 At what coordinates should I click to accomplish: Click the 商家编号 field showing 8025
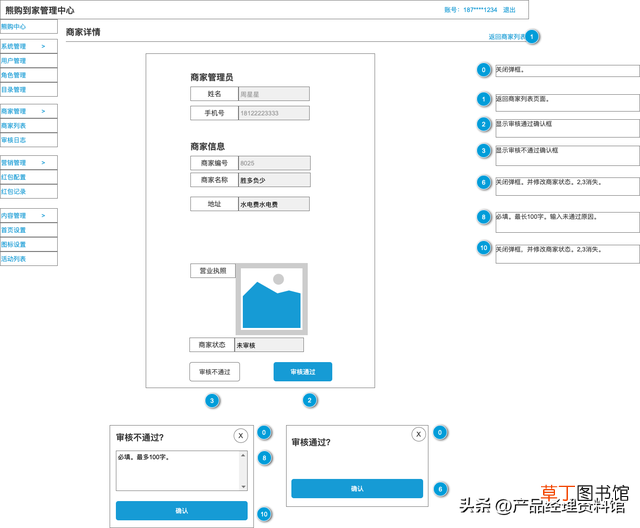(274, 163)
